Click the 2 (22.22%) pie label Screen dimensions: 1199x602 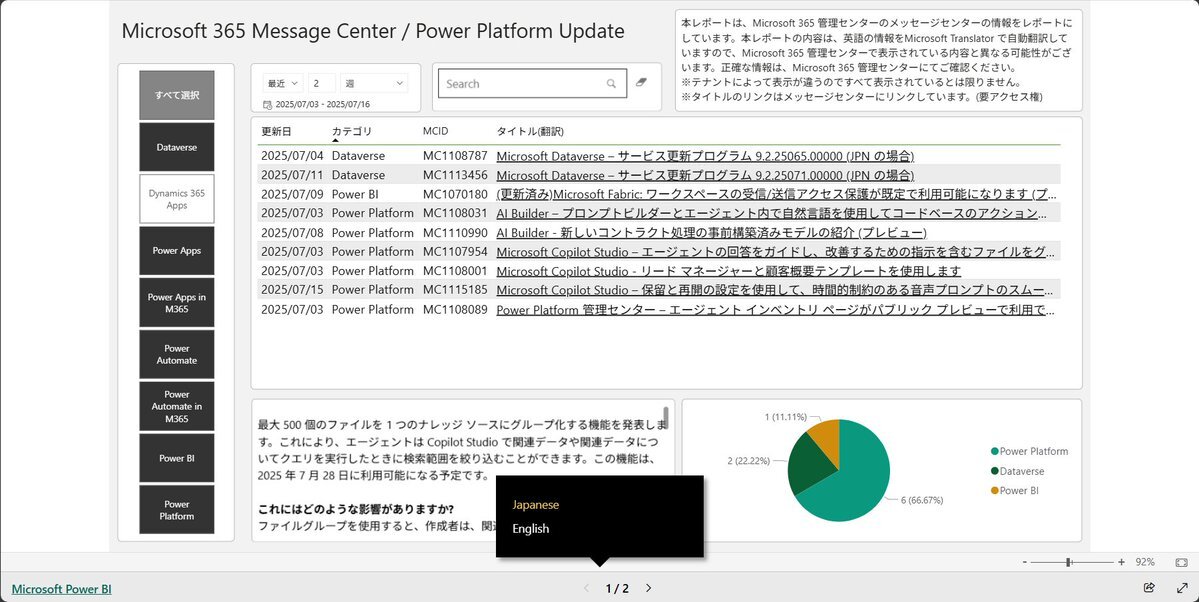point(749,461)
